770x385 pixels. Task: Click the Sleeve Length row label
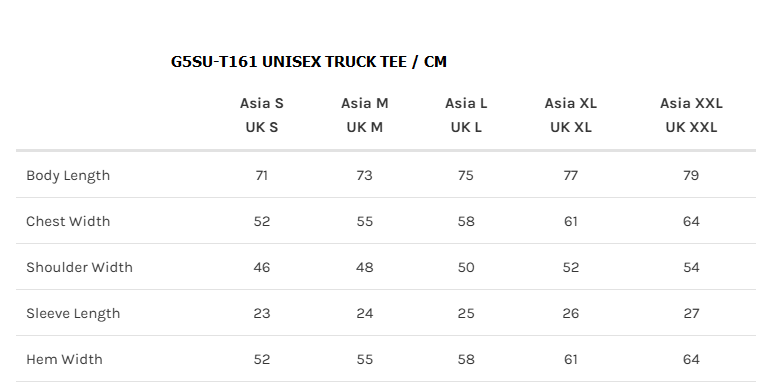click(73, 313)
